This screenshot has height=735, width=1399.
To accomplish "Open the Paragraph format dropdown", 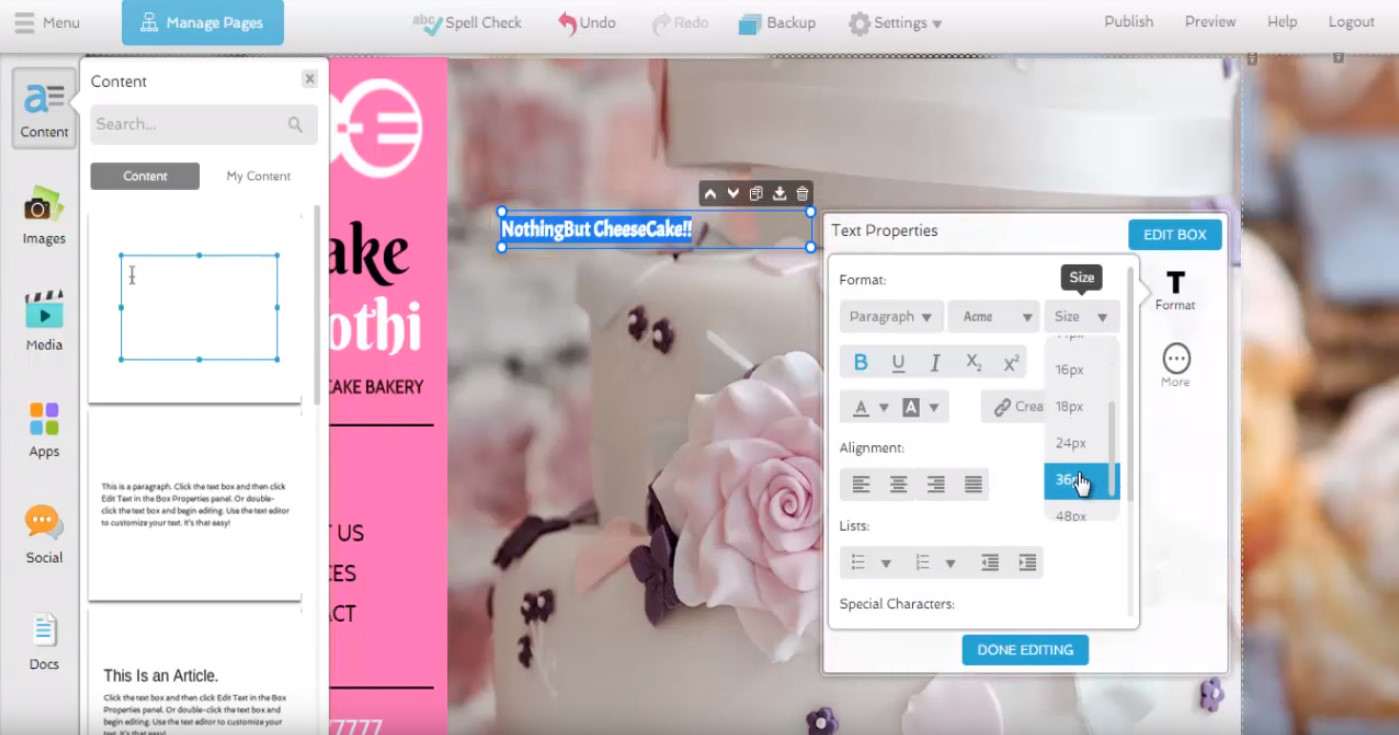I will tap(890, 317).
